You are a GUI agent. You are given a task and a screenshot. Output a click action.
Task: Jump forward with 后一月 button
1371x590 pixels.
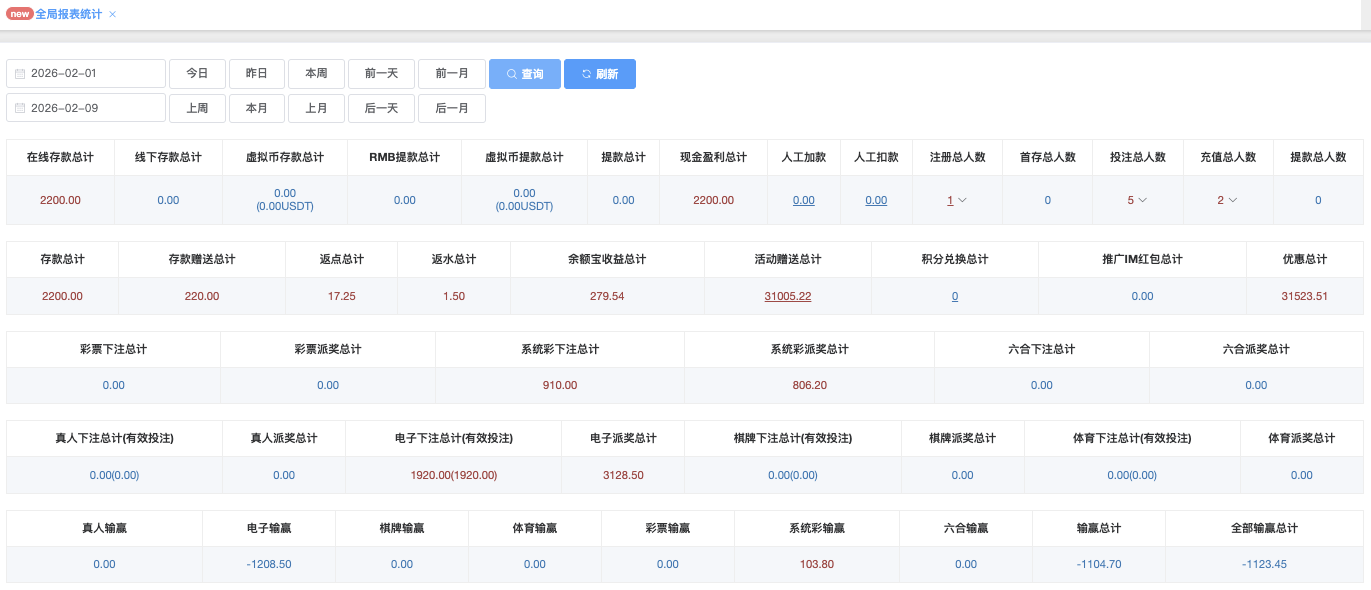451,108
